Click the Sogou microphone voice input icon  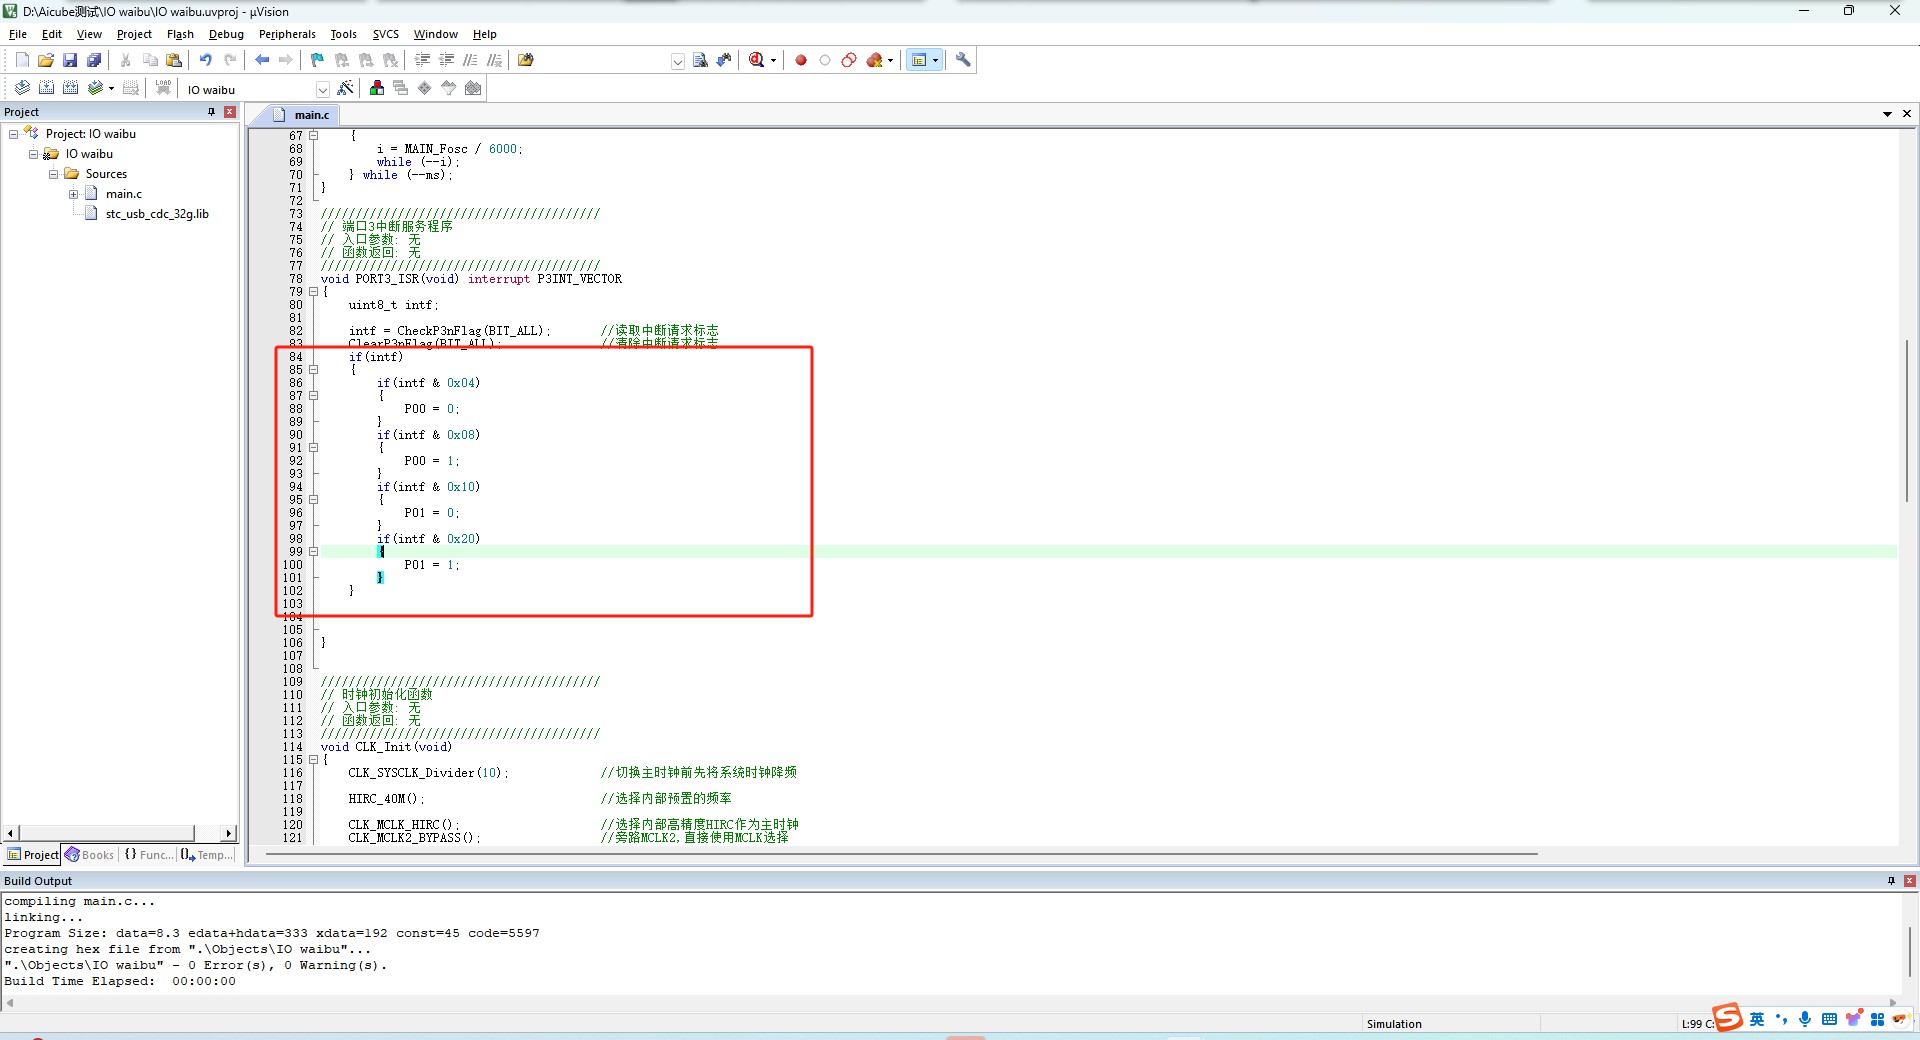(x=1805, y=1019)
